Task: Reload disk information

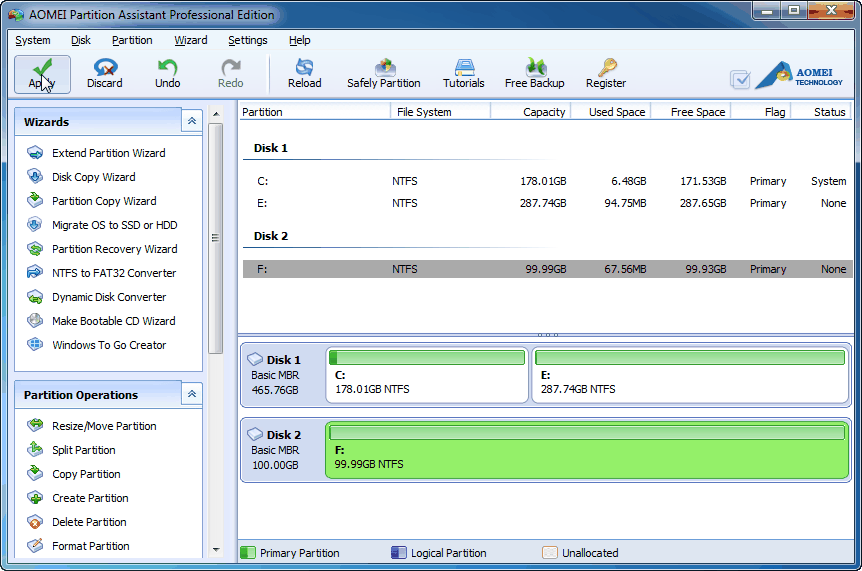Action: [305, 74]
